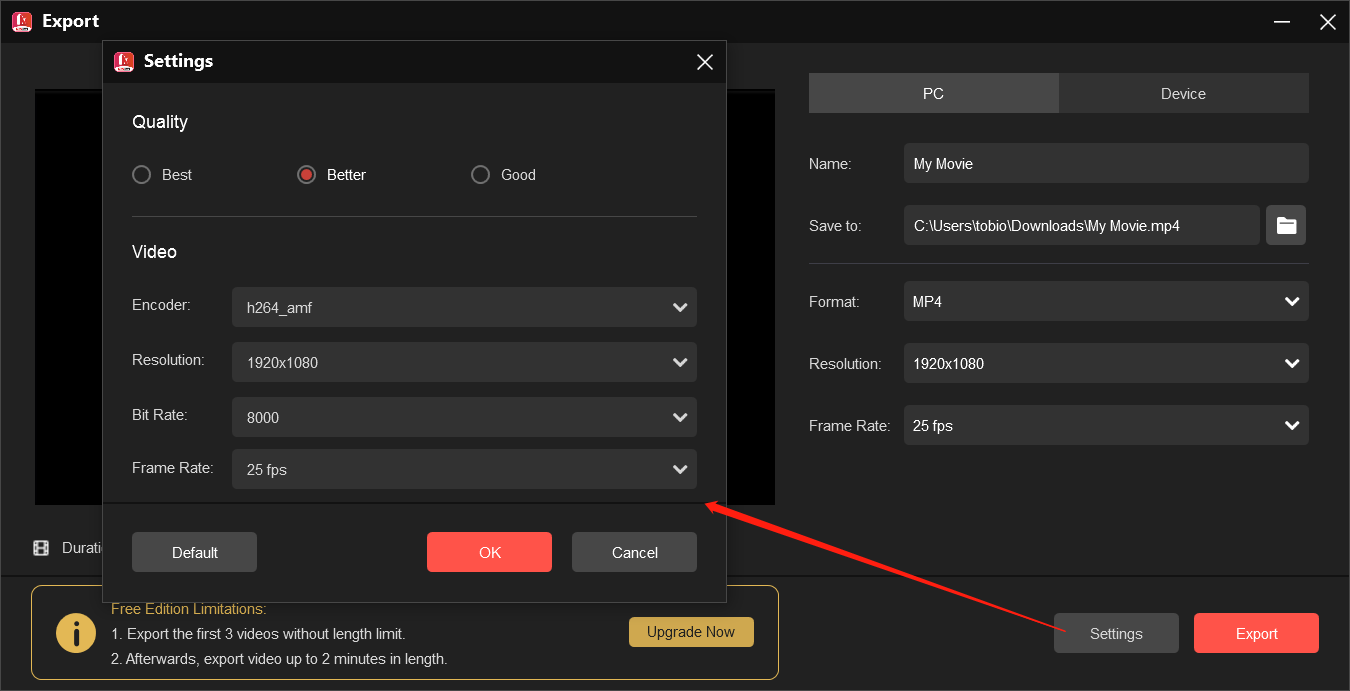Click the Duration film strip icon
The height and width of the screenshot is (691, 1350).
[41, 547]
